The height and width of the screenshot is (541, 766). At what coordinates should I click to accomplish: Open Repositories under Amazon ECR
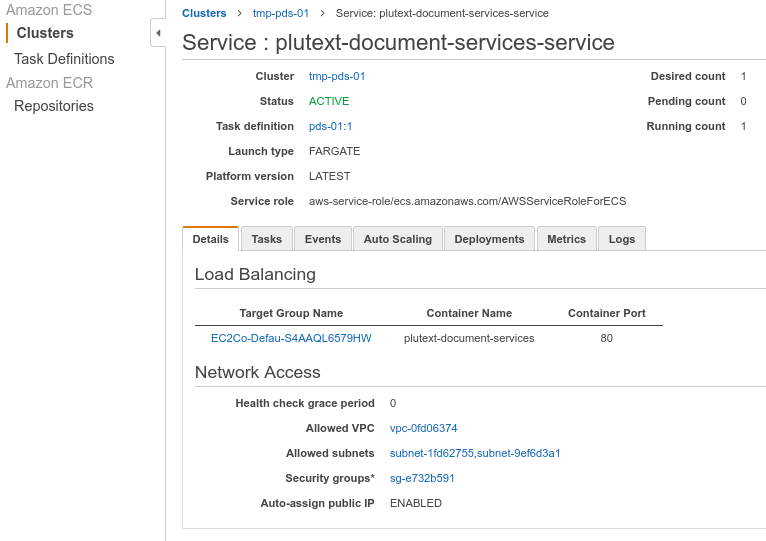click(x=54, y=106)
